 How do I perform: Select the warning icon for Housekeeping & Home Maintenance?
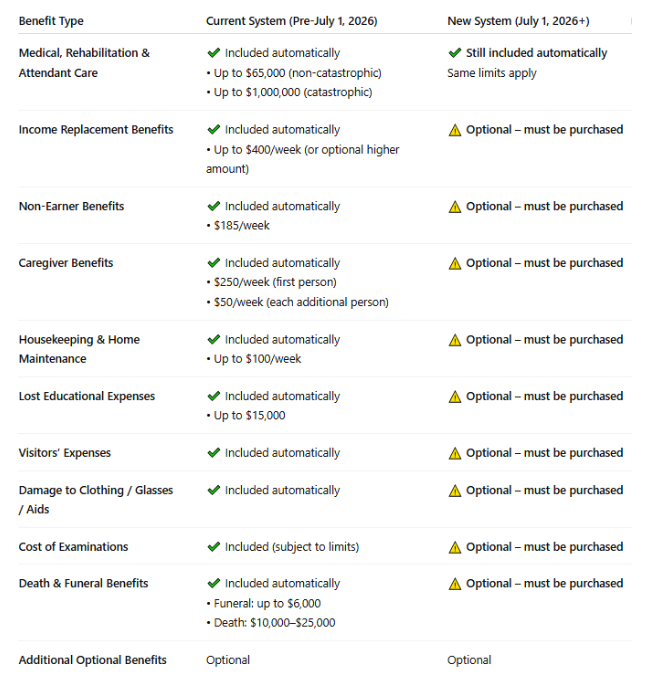[x=455, y=340]
